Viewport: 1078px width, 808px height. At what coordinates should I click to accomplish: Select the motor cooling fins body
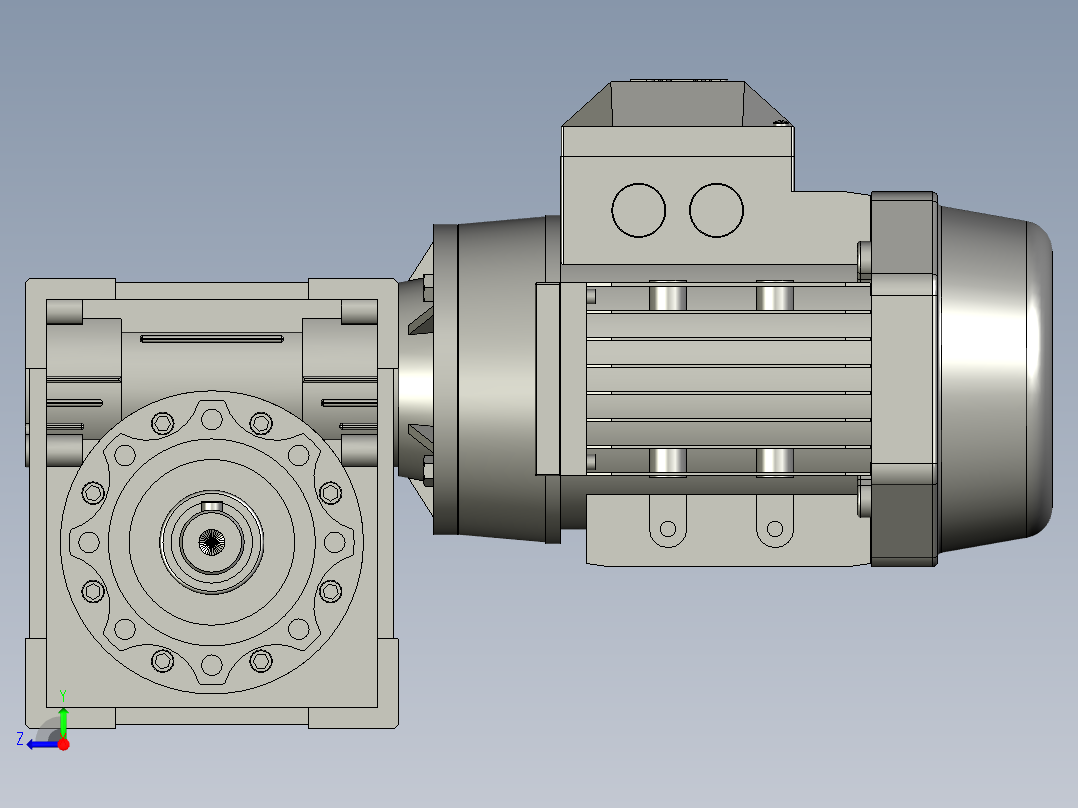pos(729,379)
